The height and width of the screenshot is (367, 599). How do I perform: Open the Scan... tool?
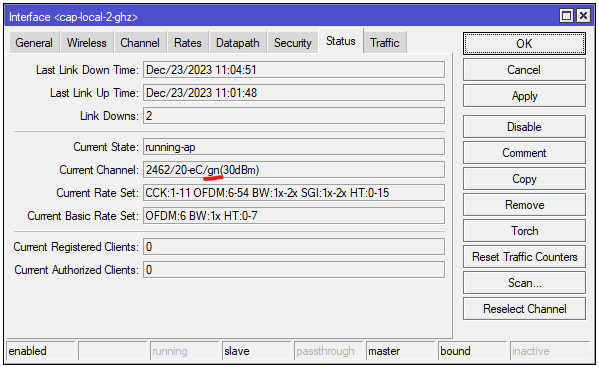(524, 283)
